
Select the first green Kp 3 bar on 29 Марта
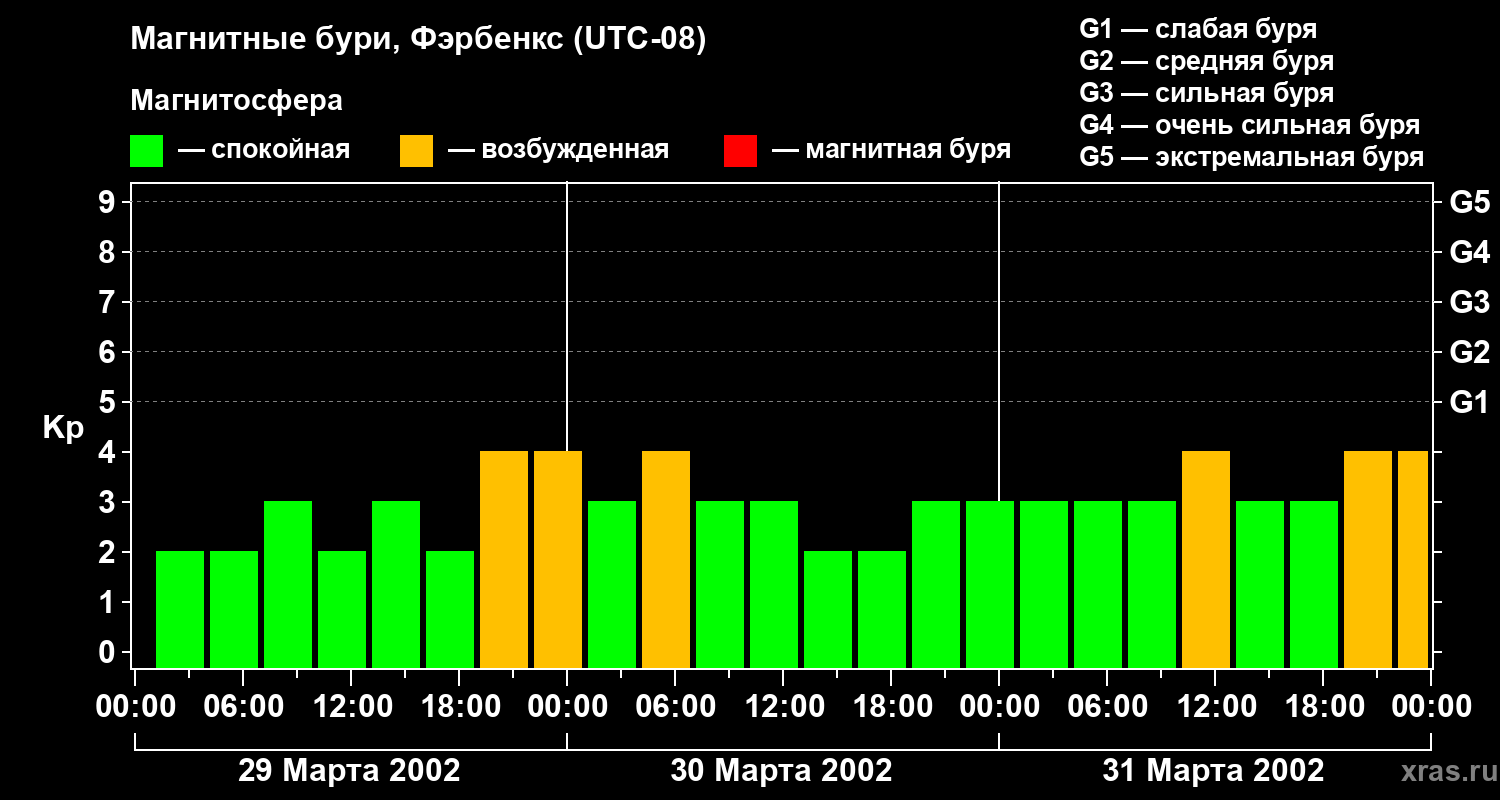click(x=288, y=585)
